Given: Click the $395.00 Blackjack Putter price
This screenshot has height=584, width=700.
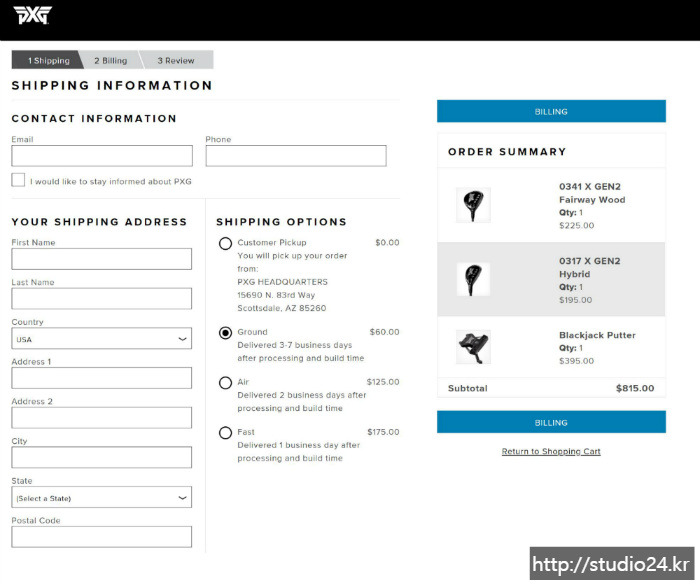Looking at the screenshot, I should tap(576, 361).
